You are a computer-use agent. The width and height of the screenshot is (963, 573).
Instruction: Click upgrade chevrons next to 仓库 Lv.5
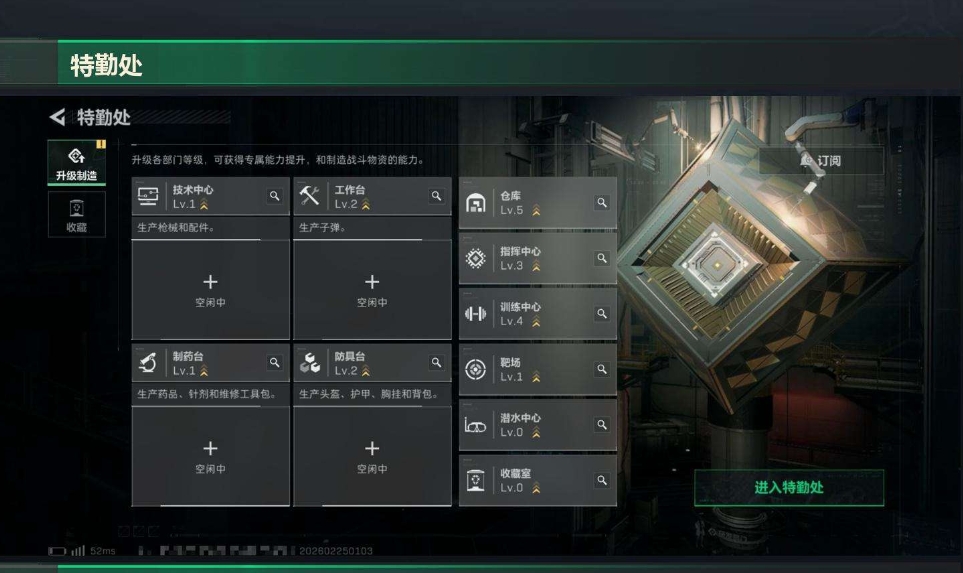coord(536,211)
